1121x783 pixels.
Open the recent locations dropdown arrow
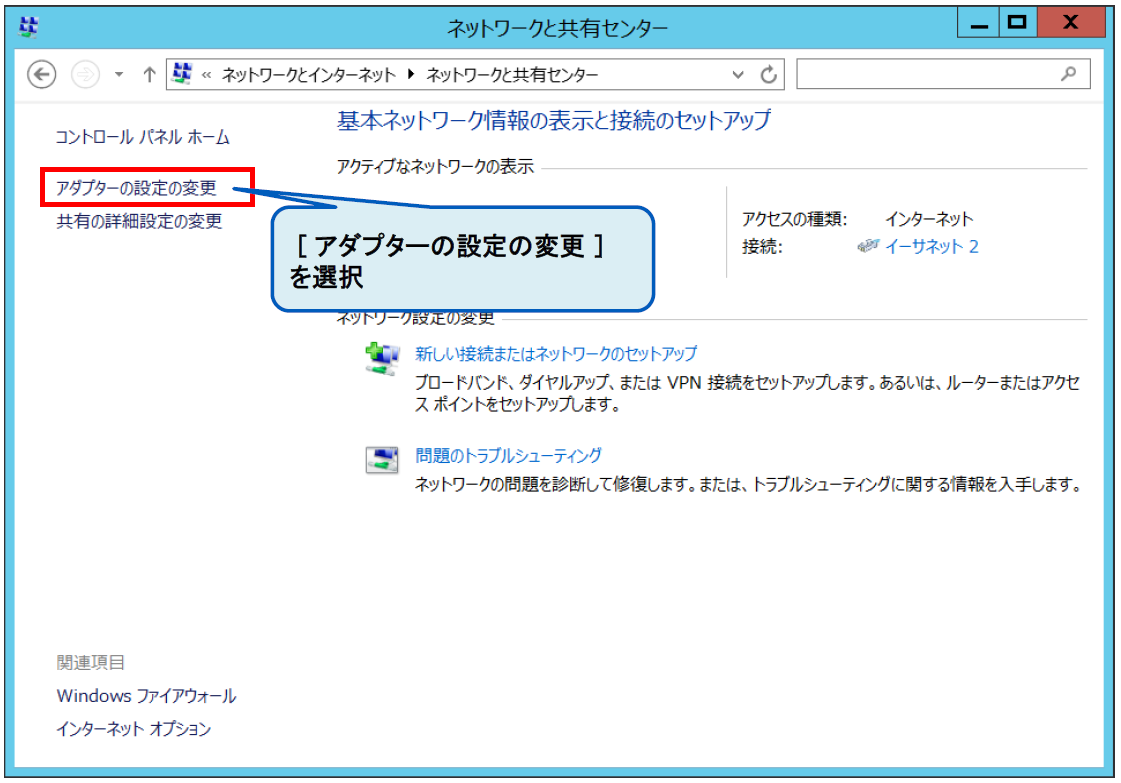119,75
